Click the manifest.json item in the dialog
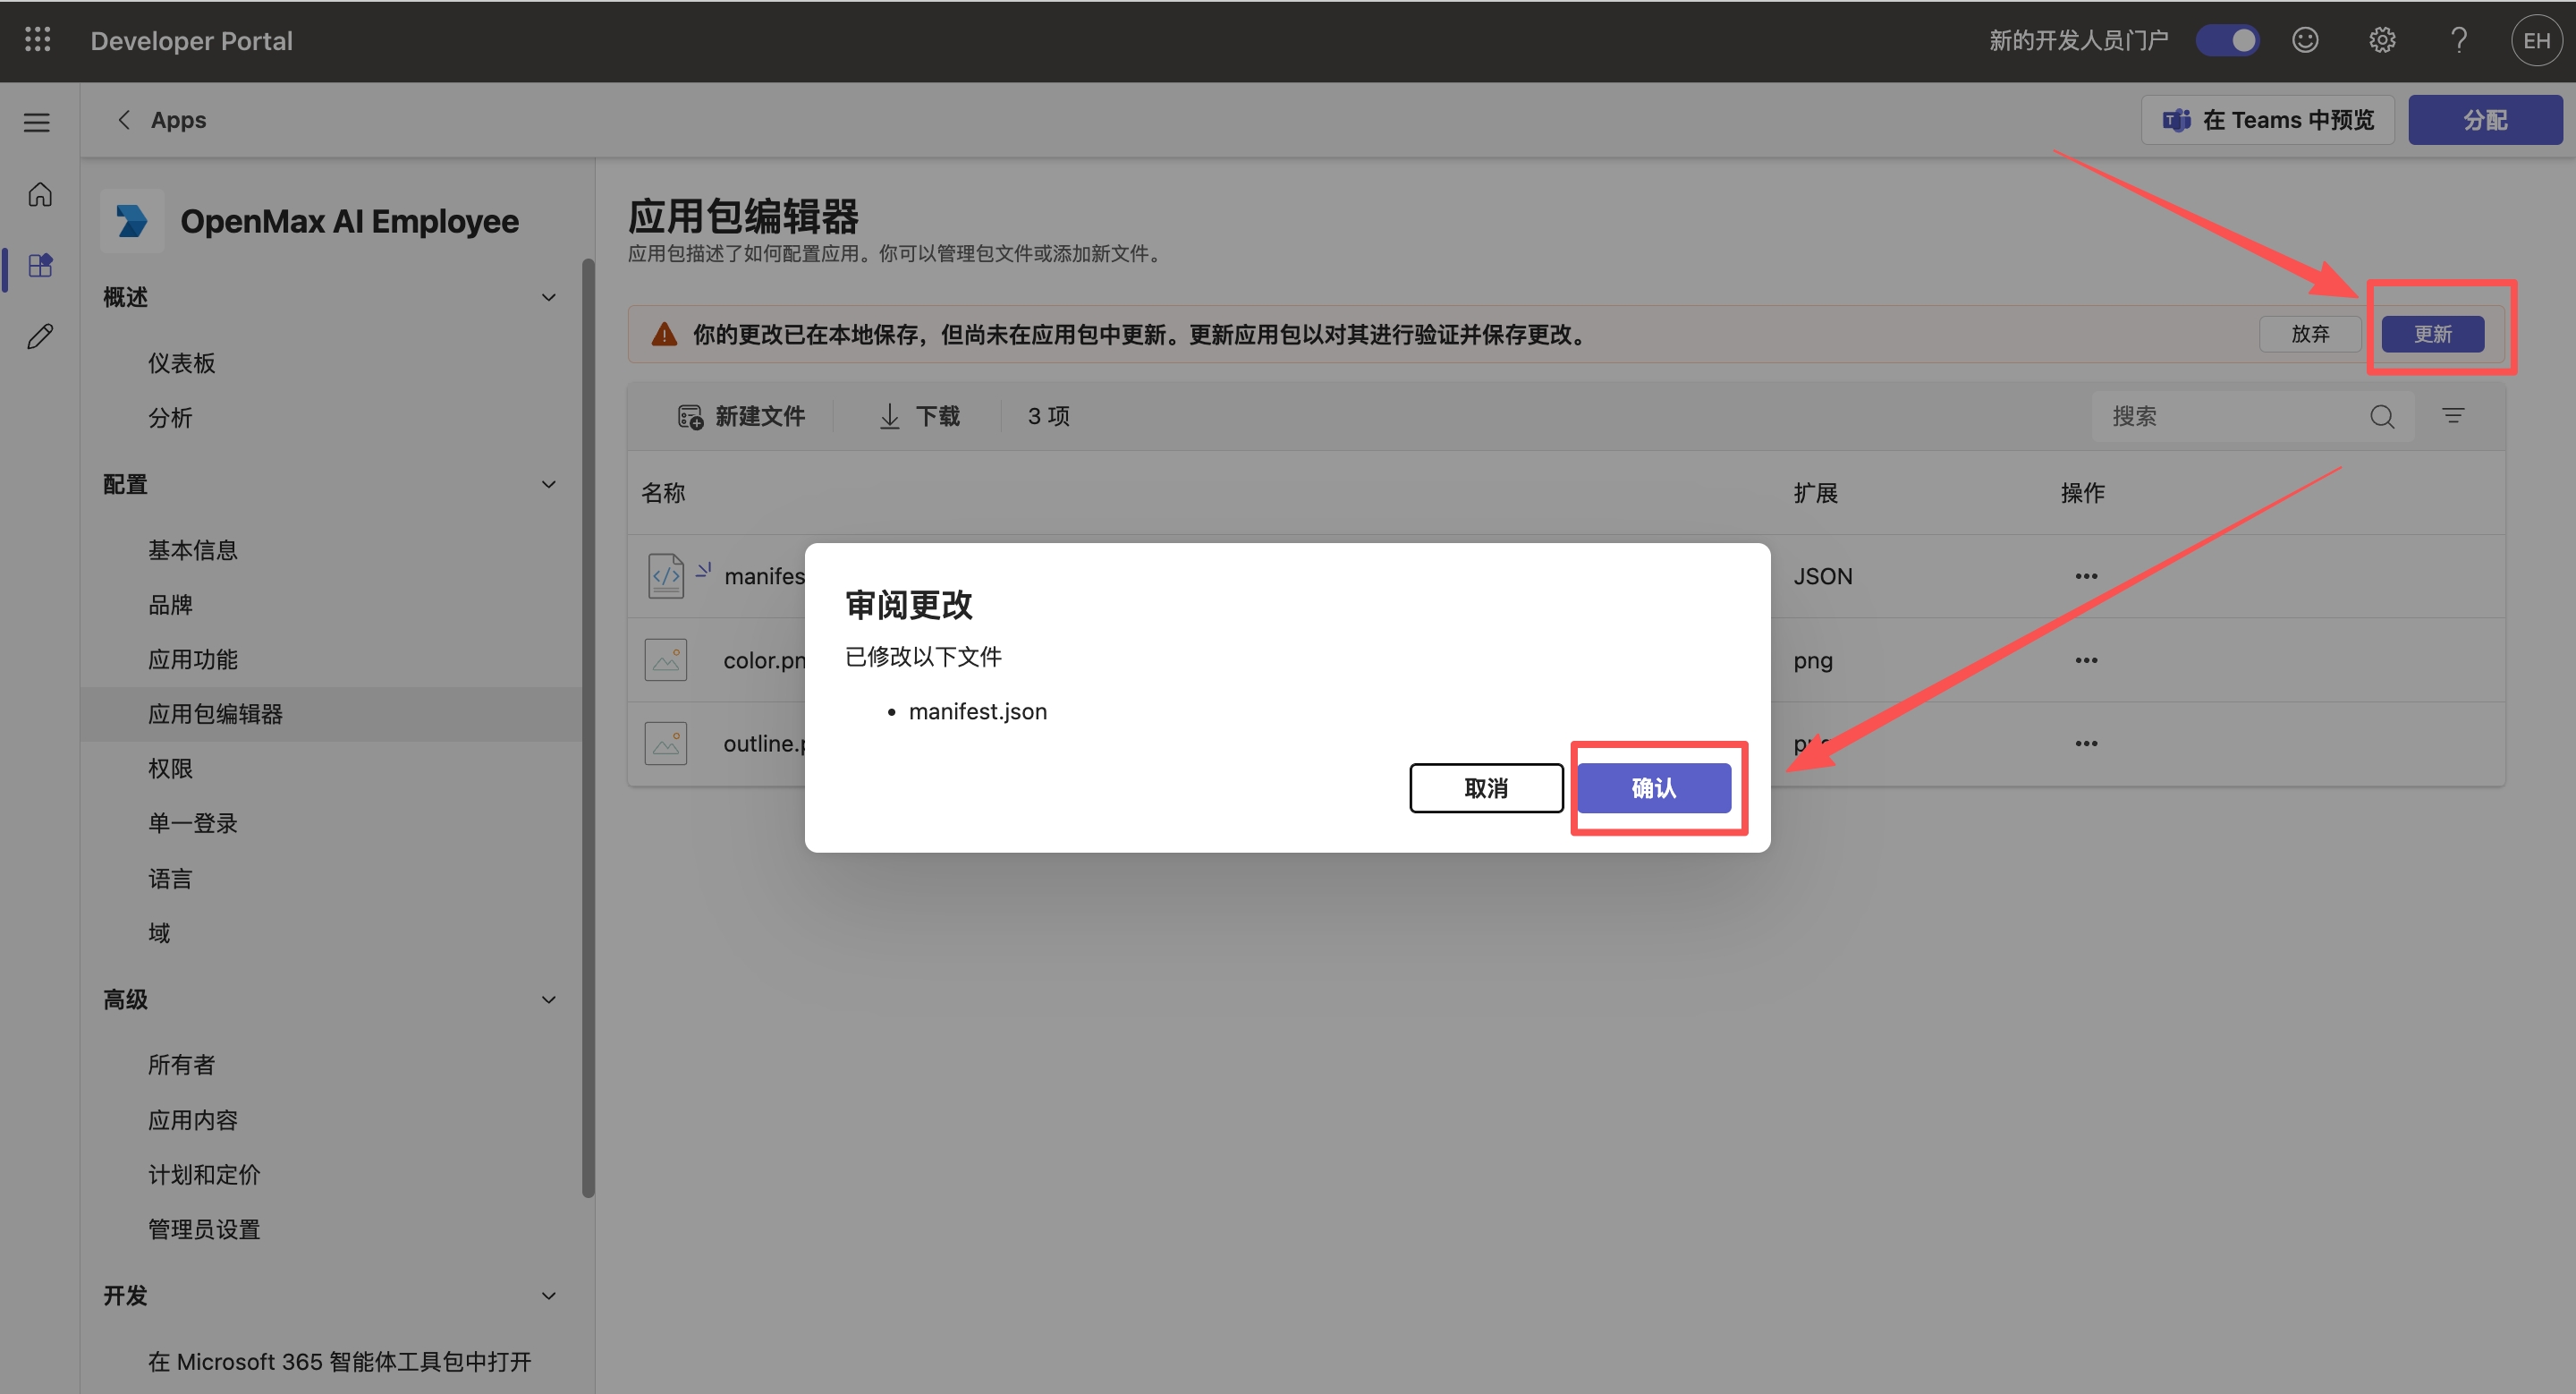This screenshot has height=1394, width=2576. pyautogui.click(x=977, y=711)
